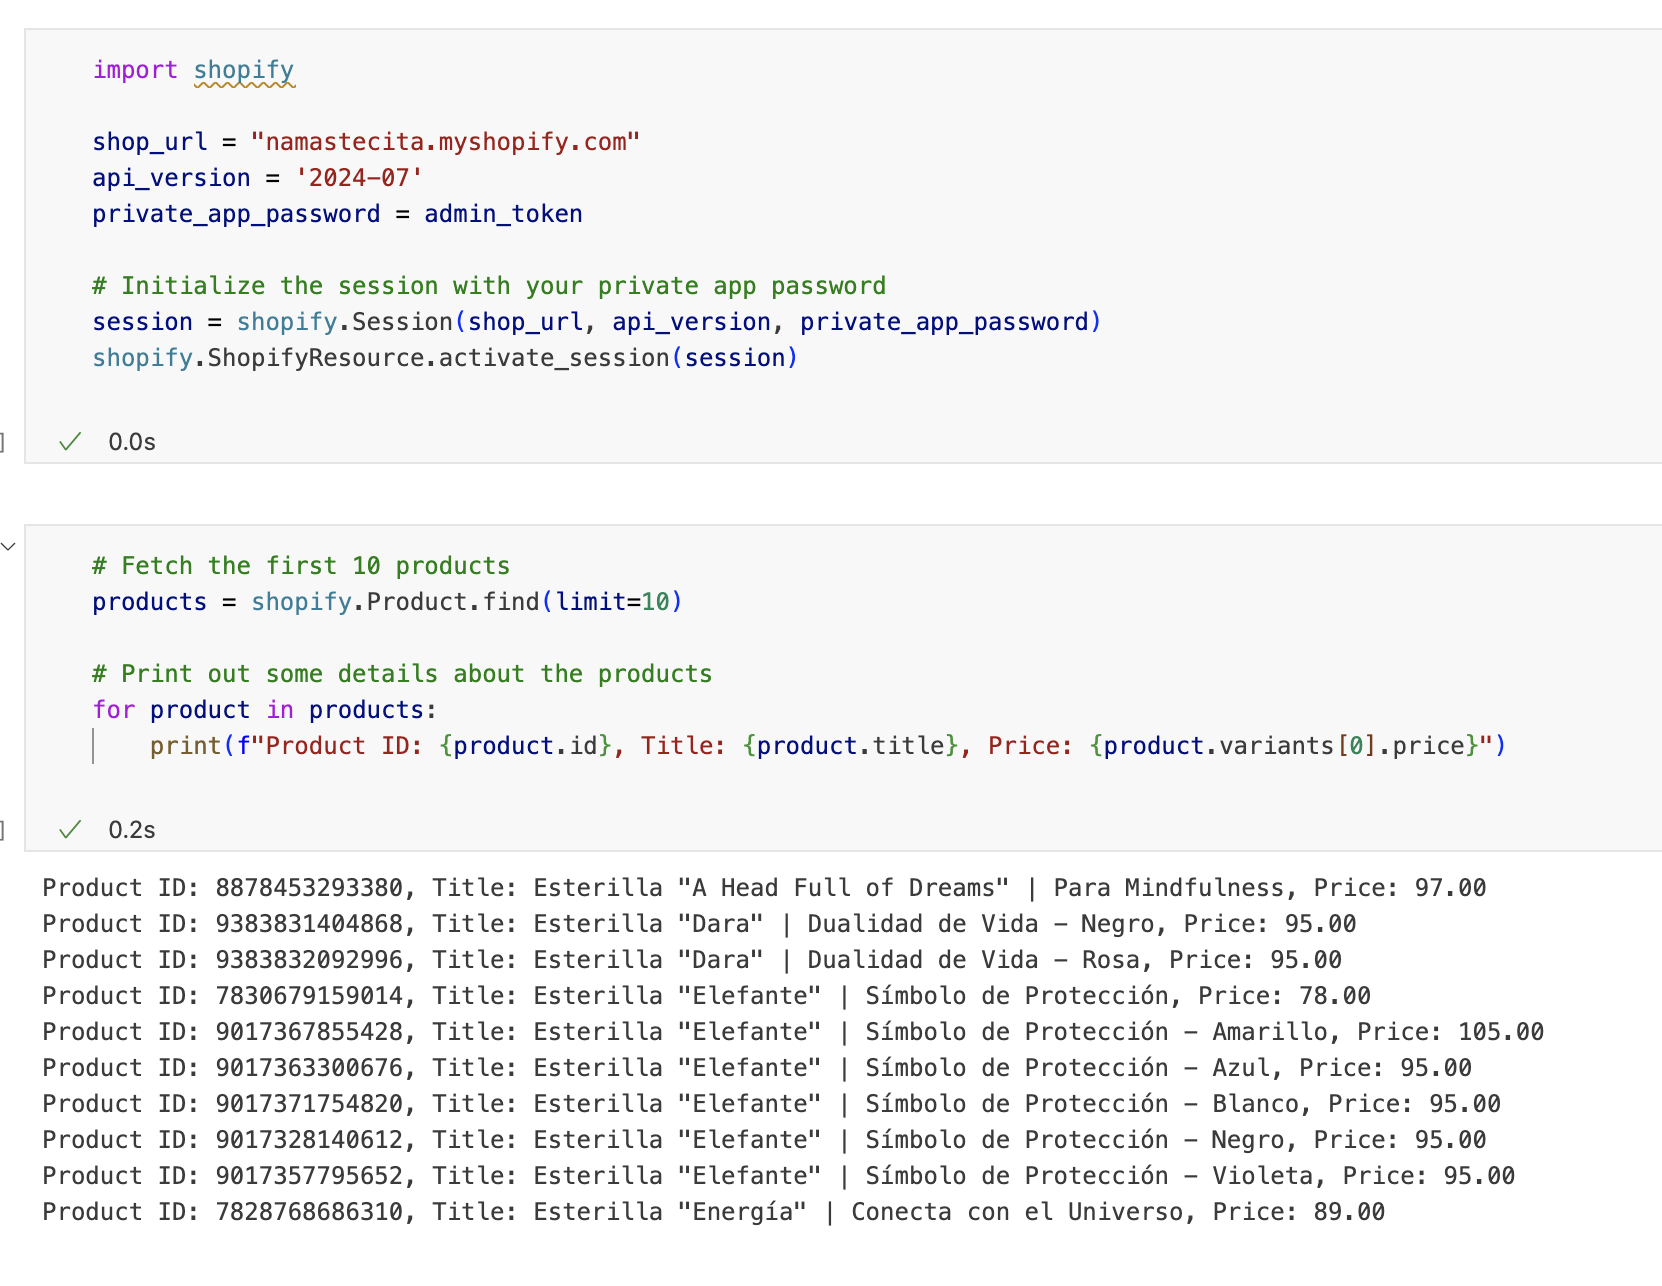This screenshot has height=1286, width=1662.
Task: Click limit=10 in Product.find call
Action: point(612,602)
